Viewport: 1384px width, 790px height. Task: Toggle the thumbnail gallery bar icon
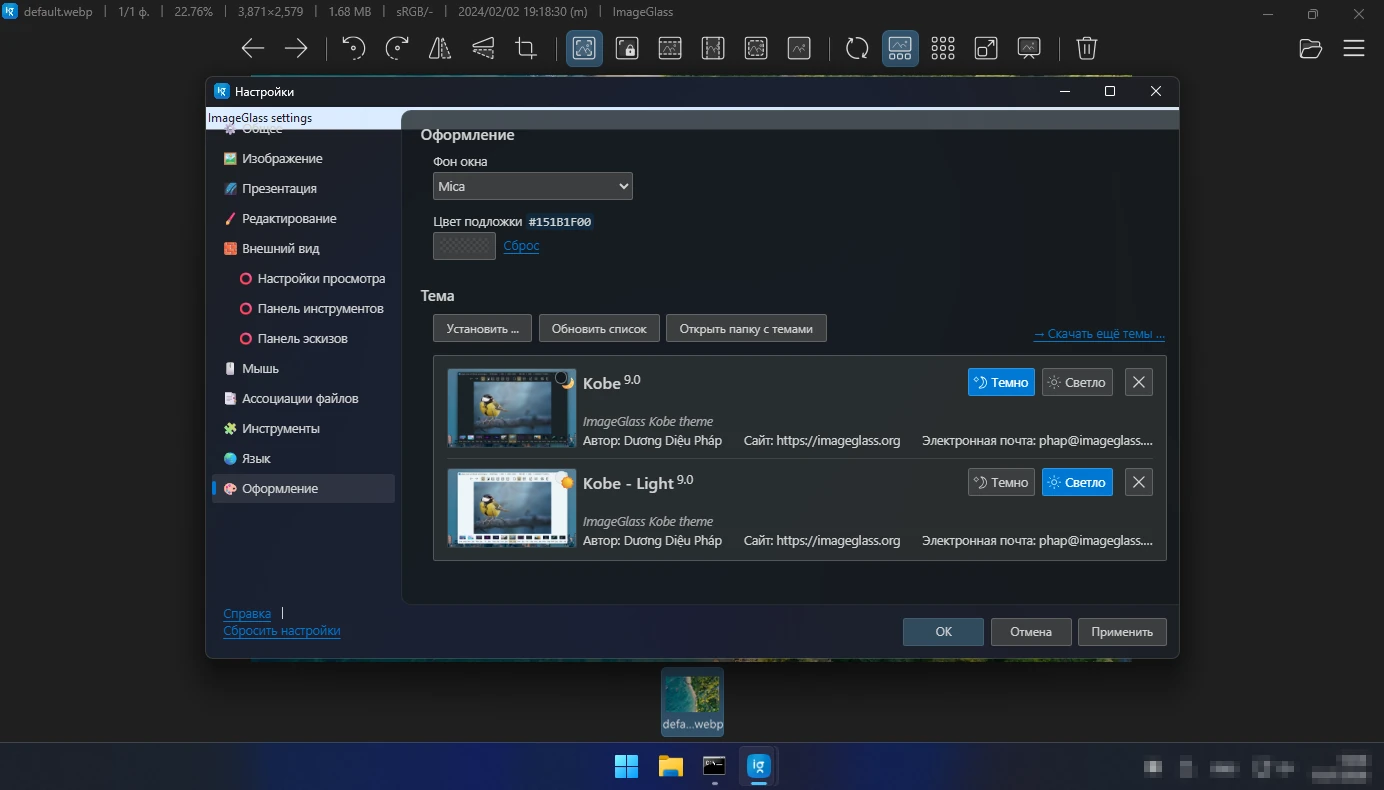900,48
